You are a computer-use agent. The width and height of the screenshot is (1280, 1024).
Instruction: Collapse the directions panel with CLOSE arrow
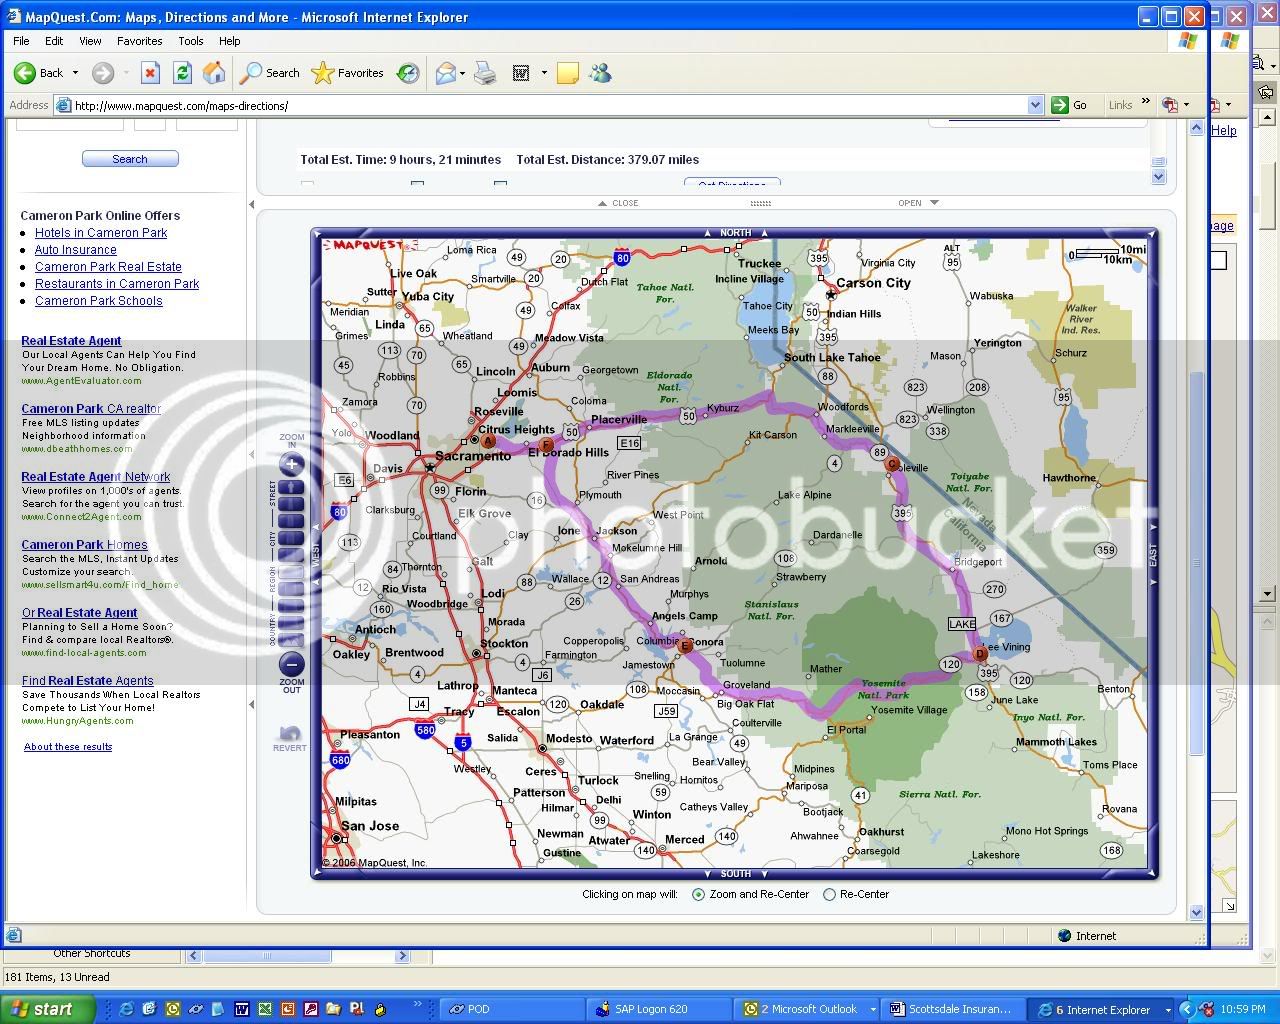(618, 203)
